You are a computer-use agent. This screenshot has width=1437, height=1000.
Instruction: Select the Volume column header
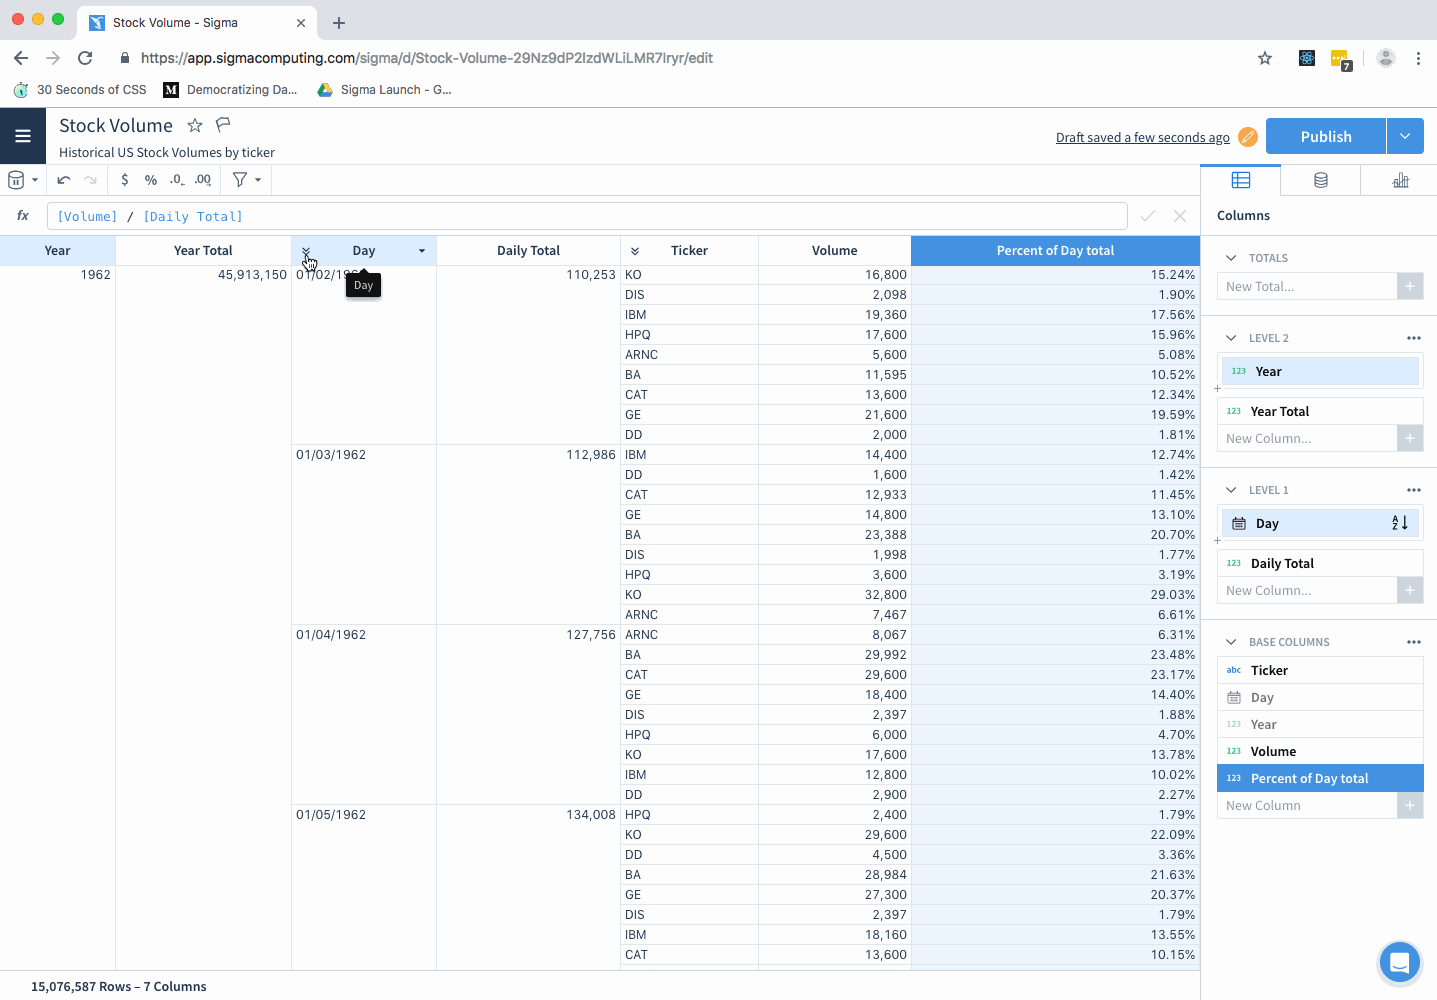coord(834,251)
